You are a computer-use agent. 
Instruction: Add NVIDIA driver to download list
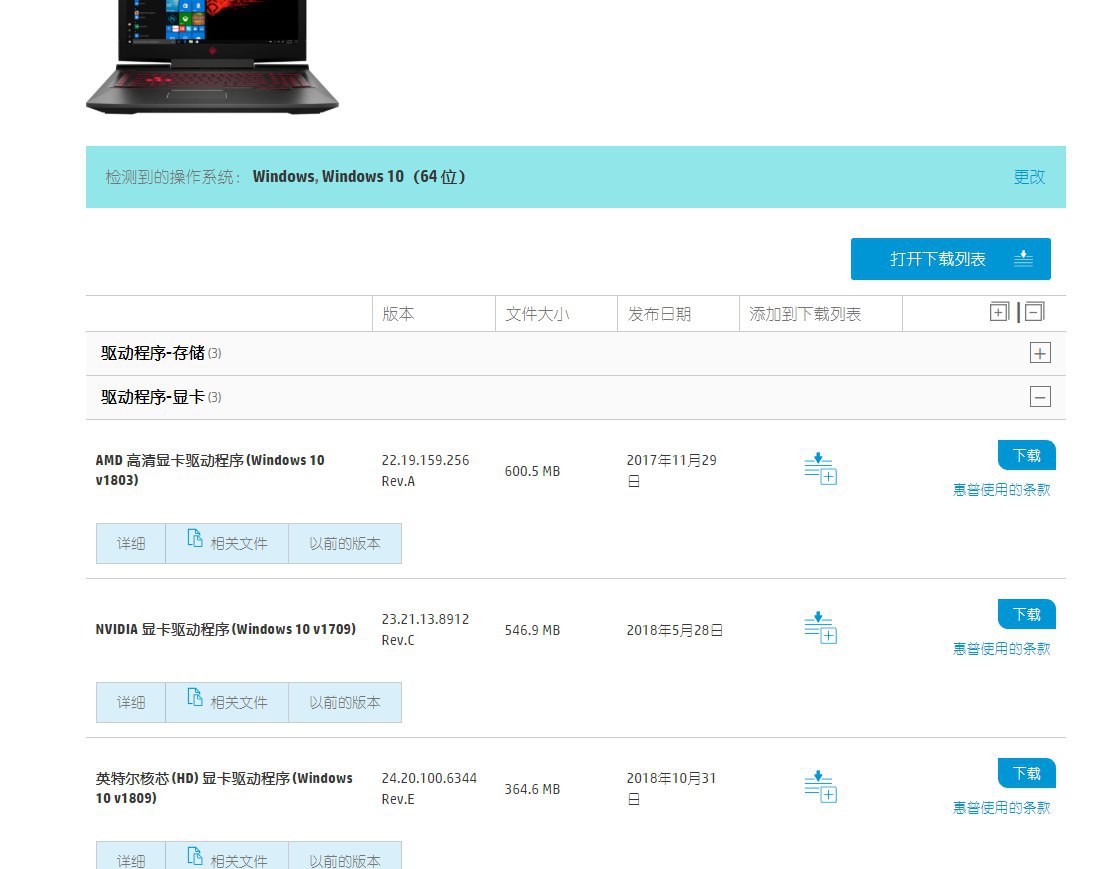820,628
